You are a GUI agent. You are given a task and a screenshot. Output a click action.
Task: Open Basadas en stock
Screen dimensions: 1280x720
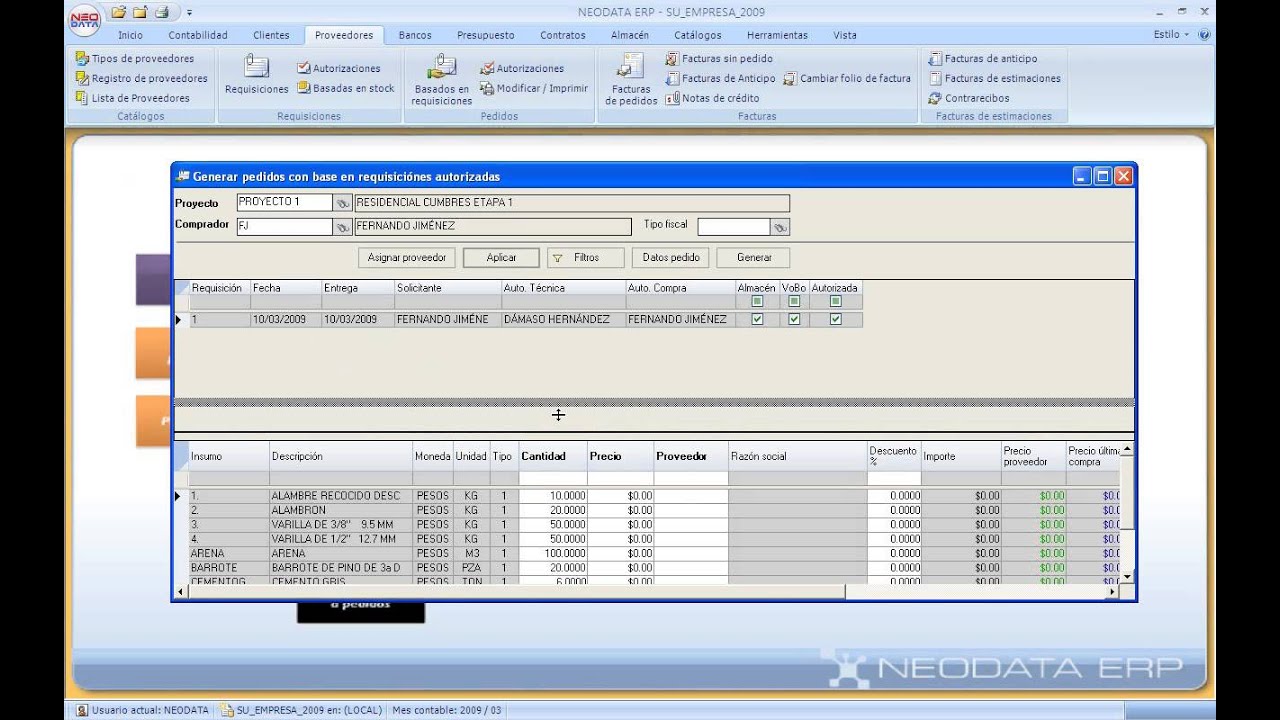[346, 88]
